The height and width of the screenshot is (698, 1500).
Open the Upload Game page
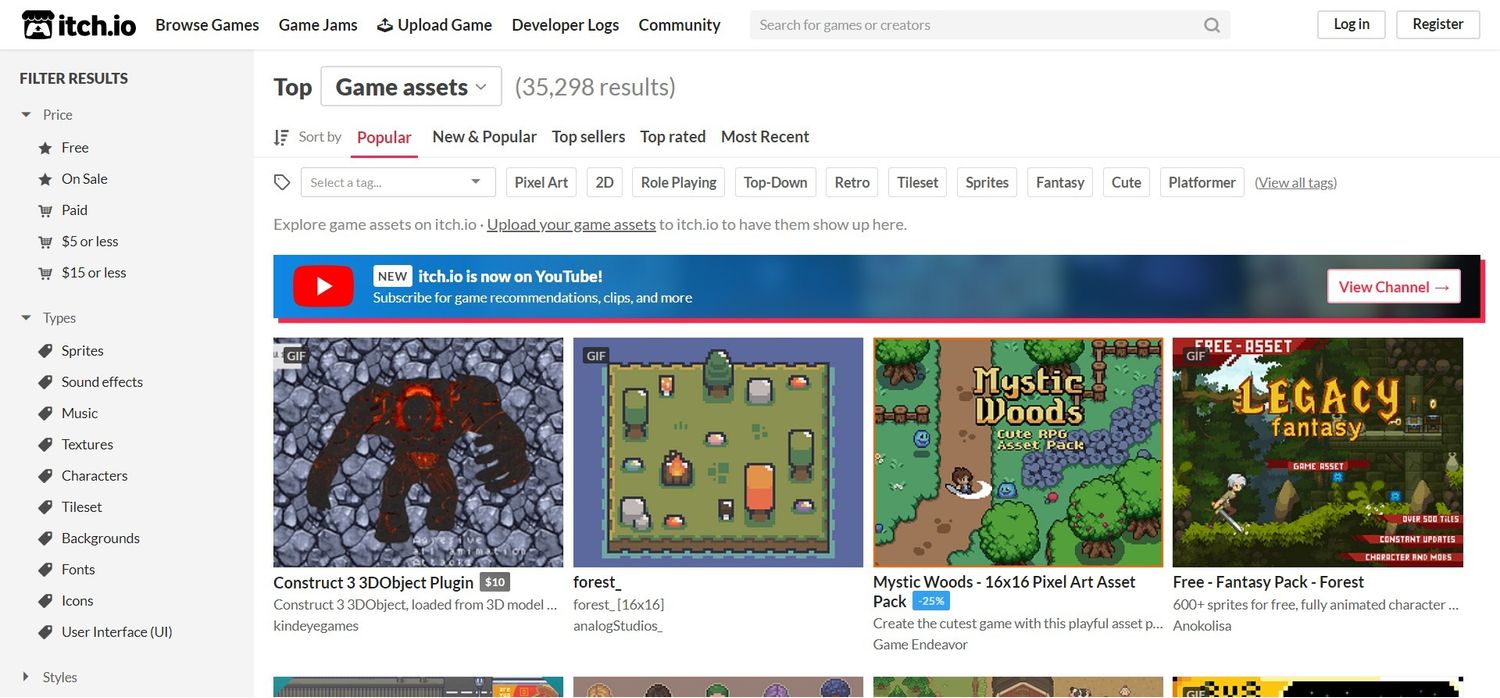tap(434, 25)
